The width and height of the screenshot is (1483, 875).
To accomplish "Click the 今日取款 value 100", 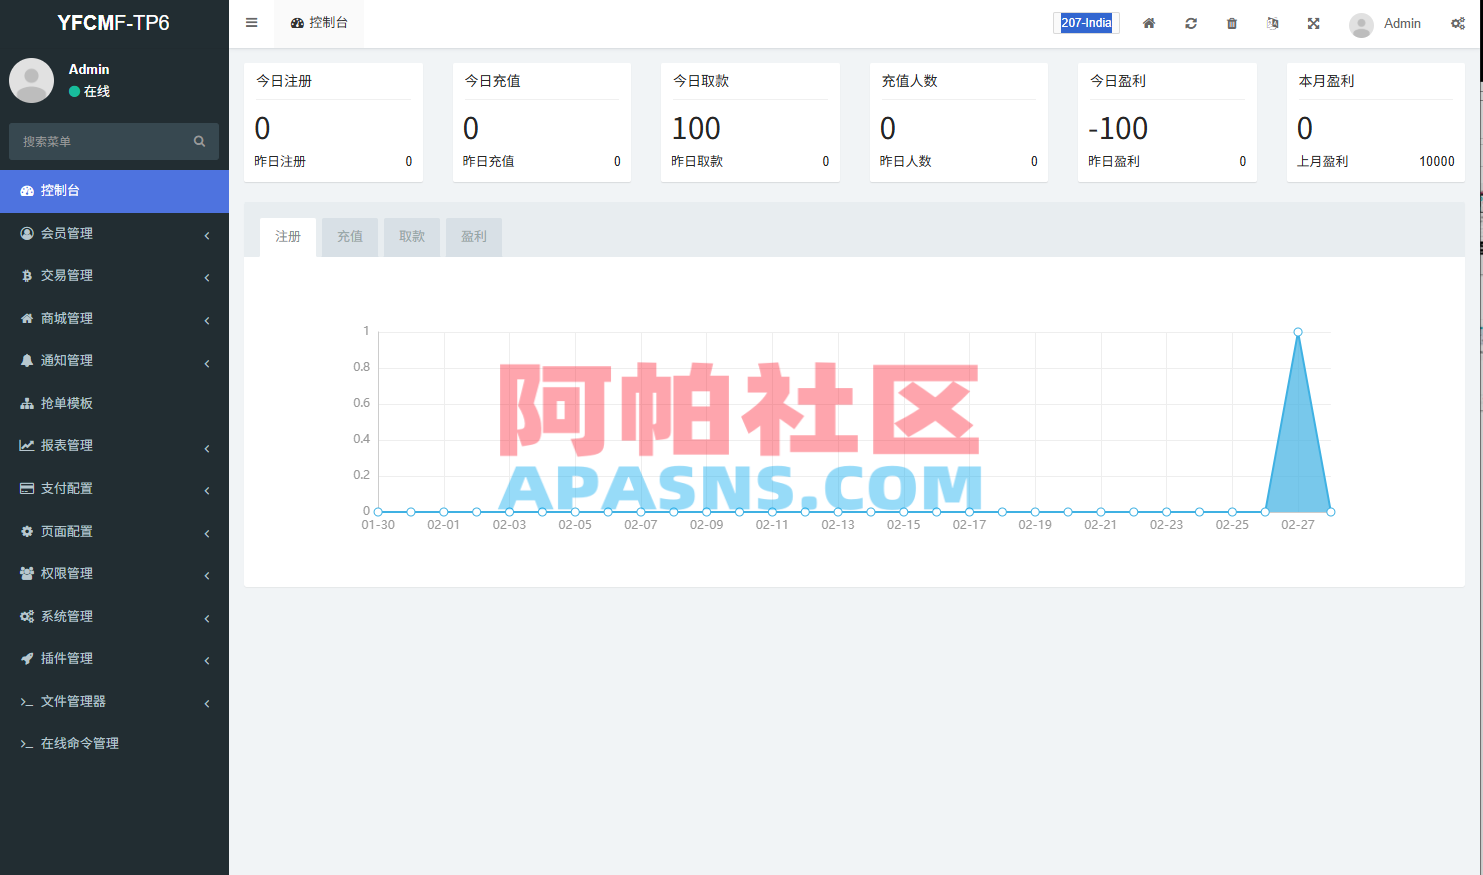I will 696,128.
